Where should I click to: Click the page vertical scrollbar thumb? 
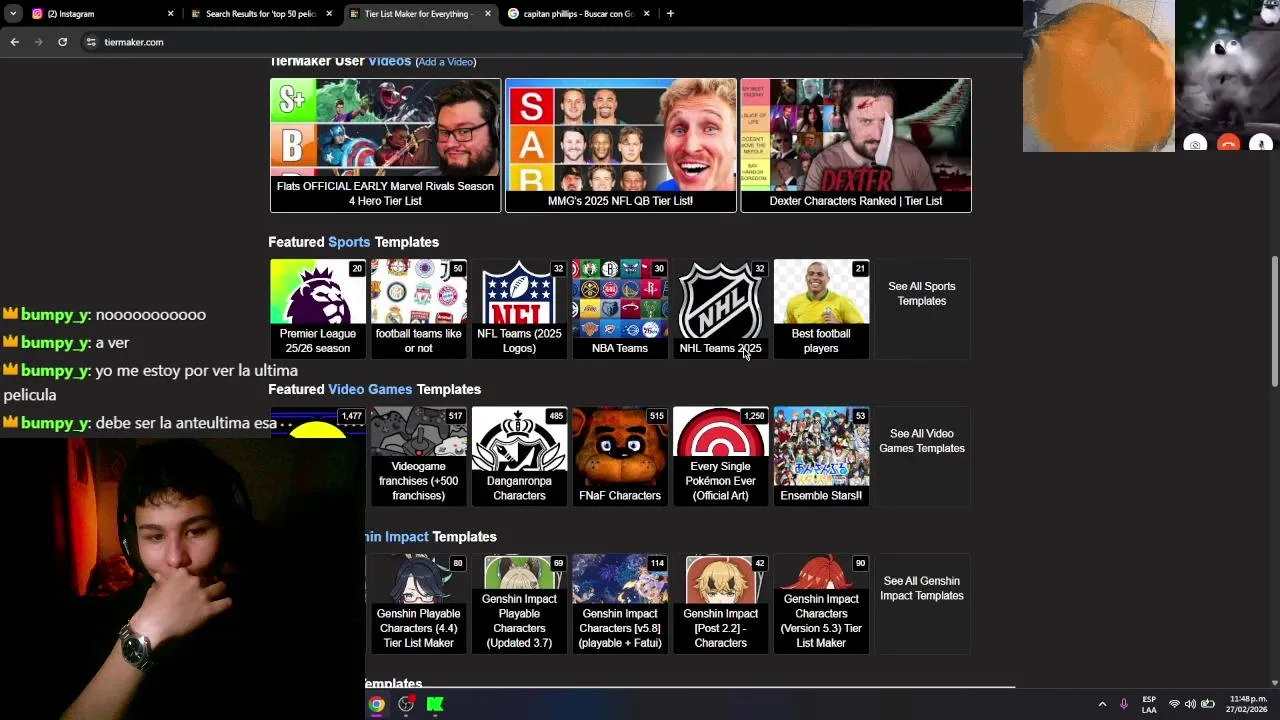pyautogui.click(x=1274, y=320)
